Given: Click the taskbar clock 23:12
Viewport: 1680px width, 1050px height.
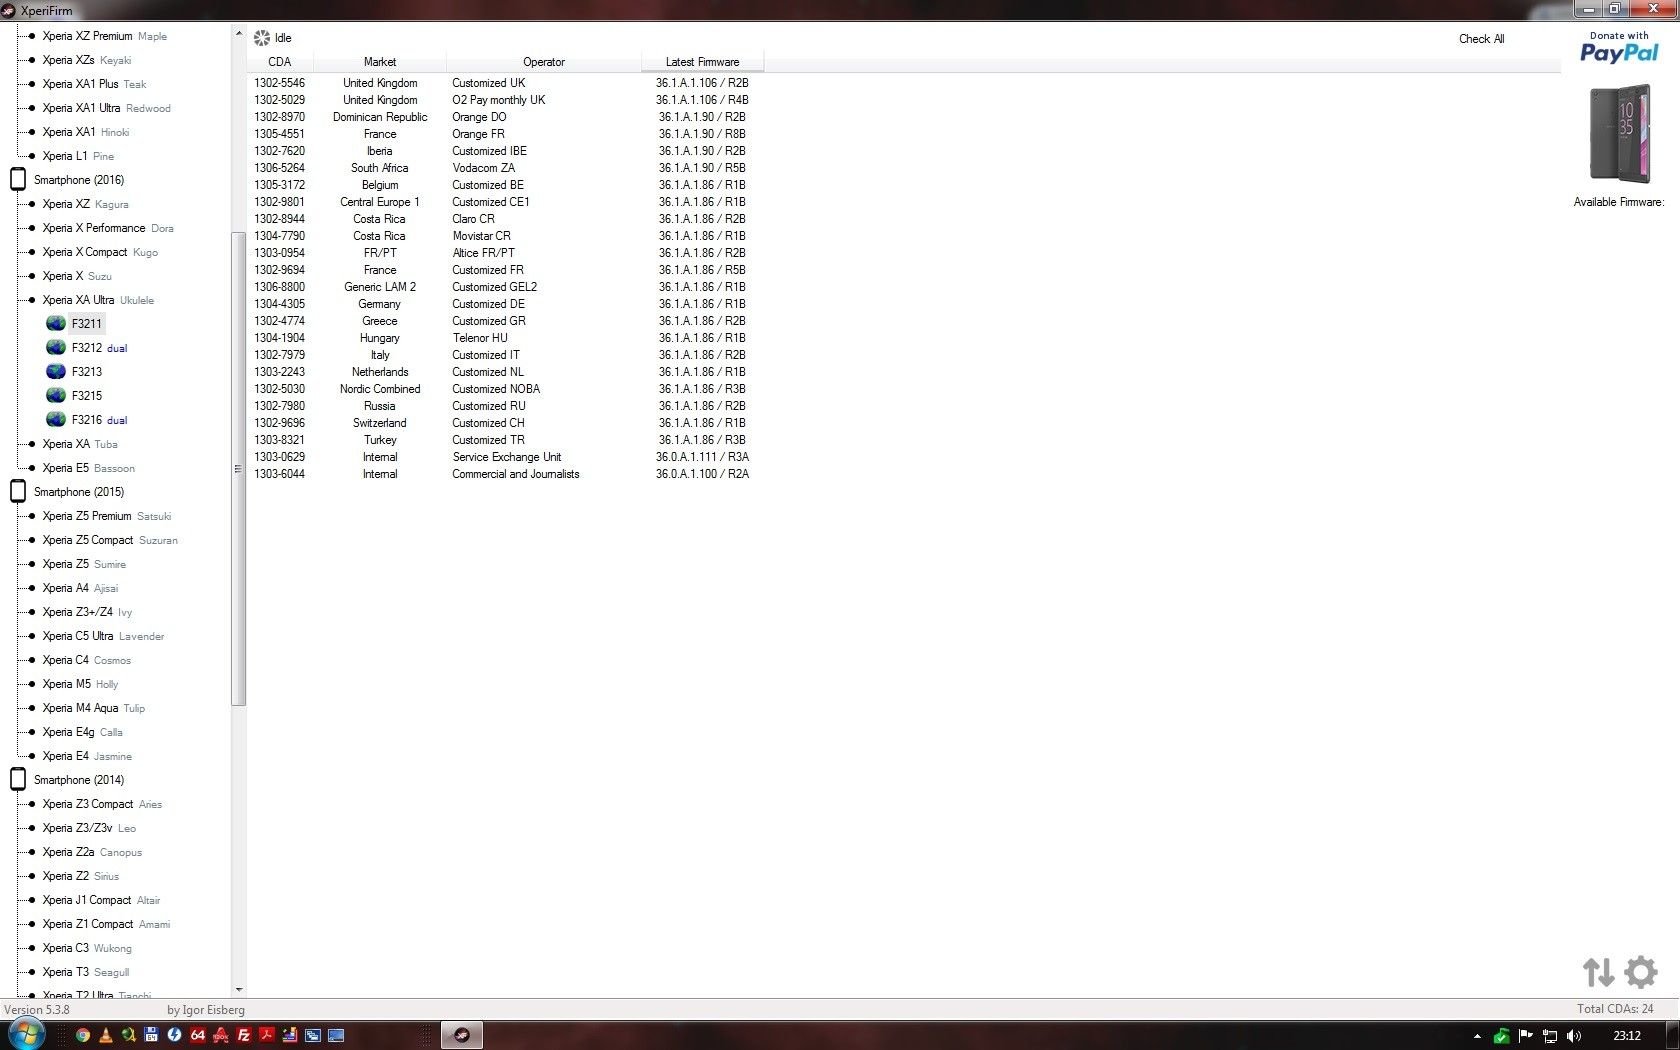Looking at the screenshot, I should point(1627,1036).
